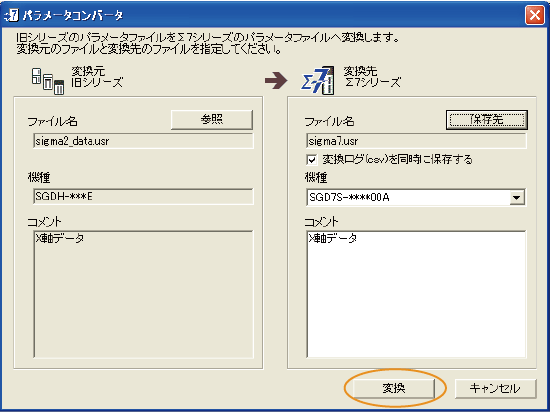Click the キャンセル cancel button
The height and width of the screenshot is (412, 550).
coord(495,388)
